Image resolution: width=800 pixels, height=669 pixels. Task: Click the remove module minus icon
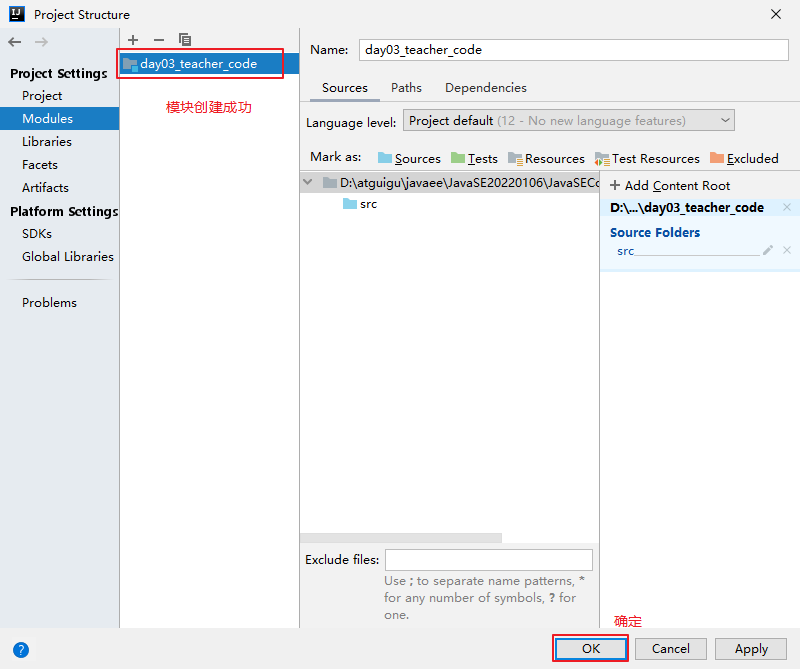tap(158, 40)
